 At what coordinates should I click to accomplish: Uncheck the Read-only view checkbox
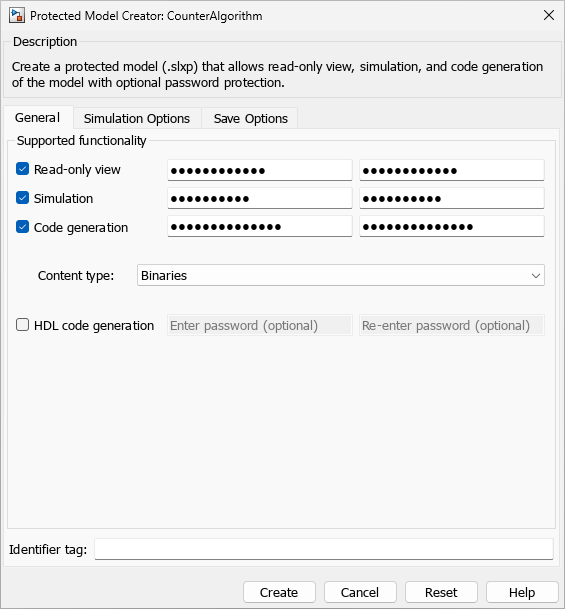(x=23, y=169)
